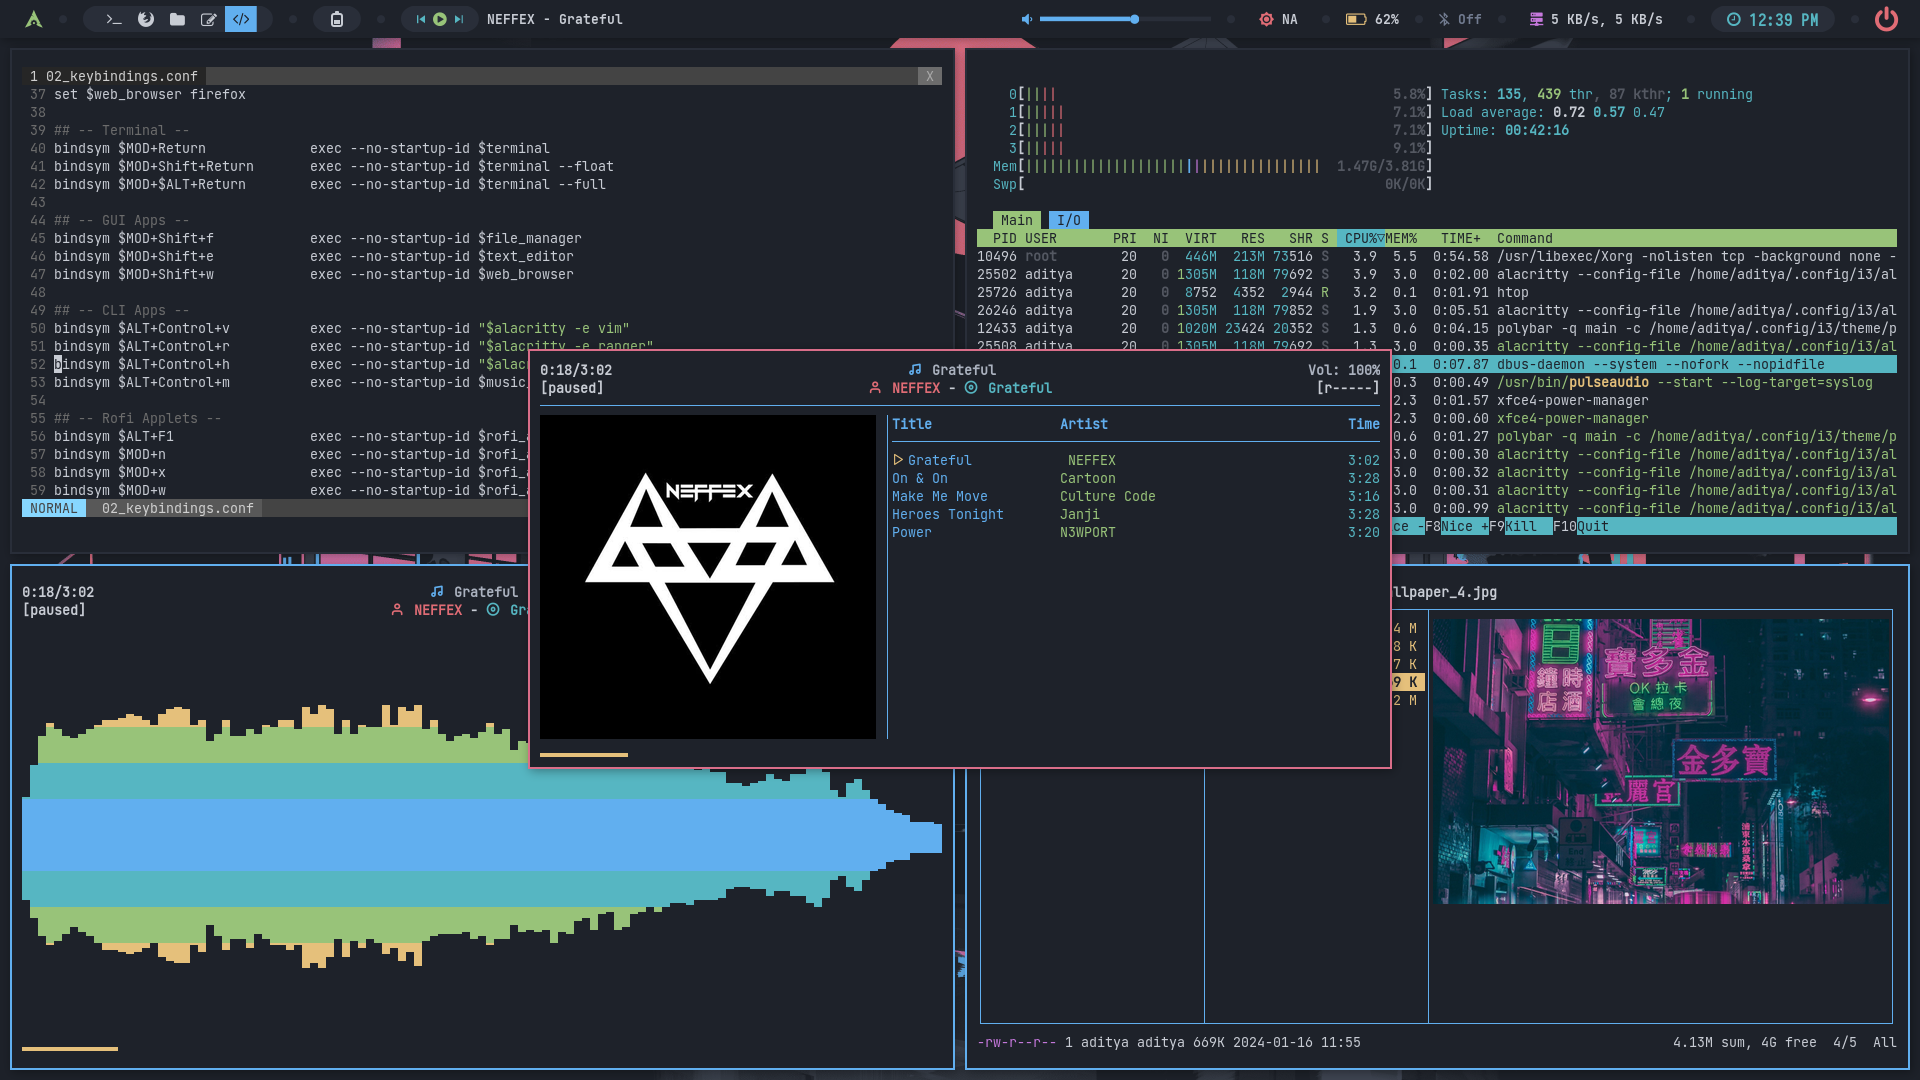Switch to the I/O tab in htop
1920x1080 pixels.
coord(1068,220)
